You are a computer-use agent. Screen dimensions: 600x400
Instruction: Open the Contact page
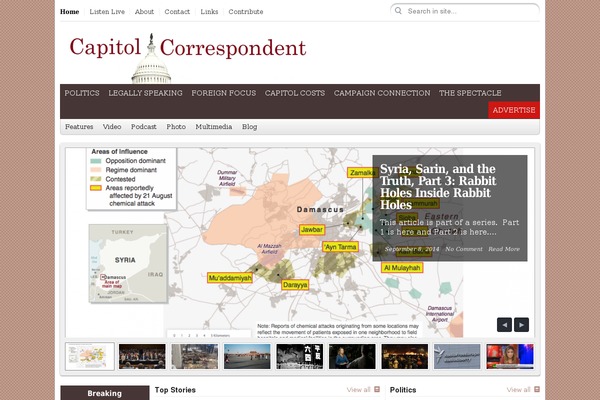(x=177, y=11)
